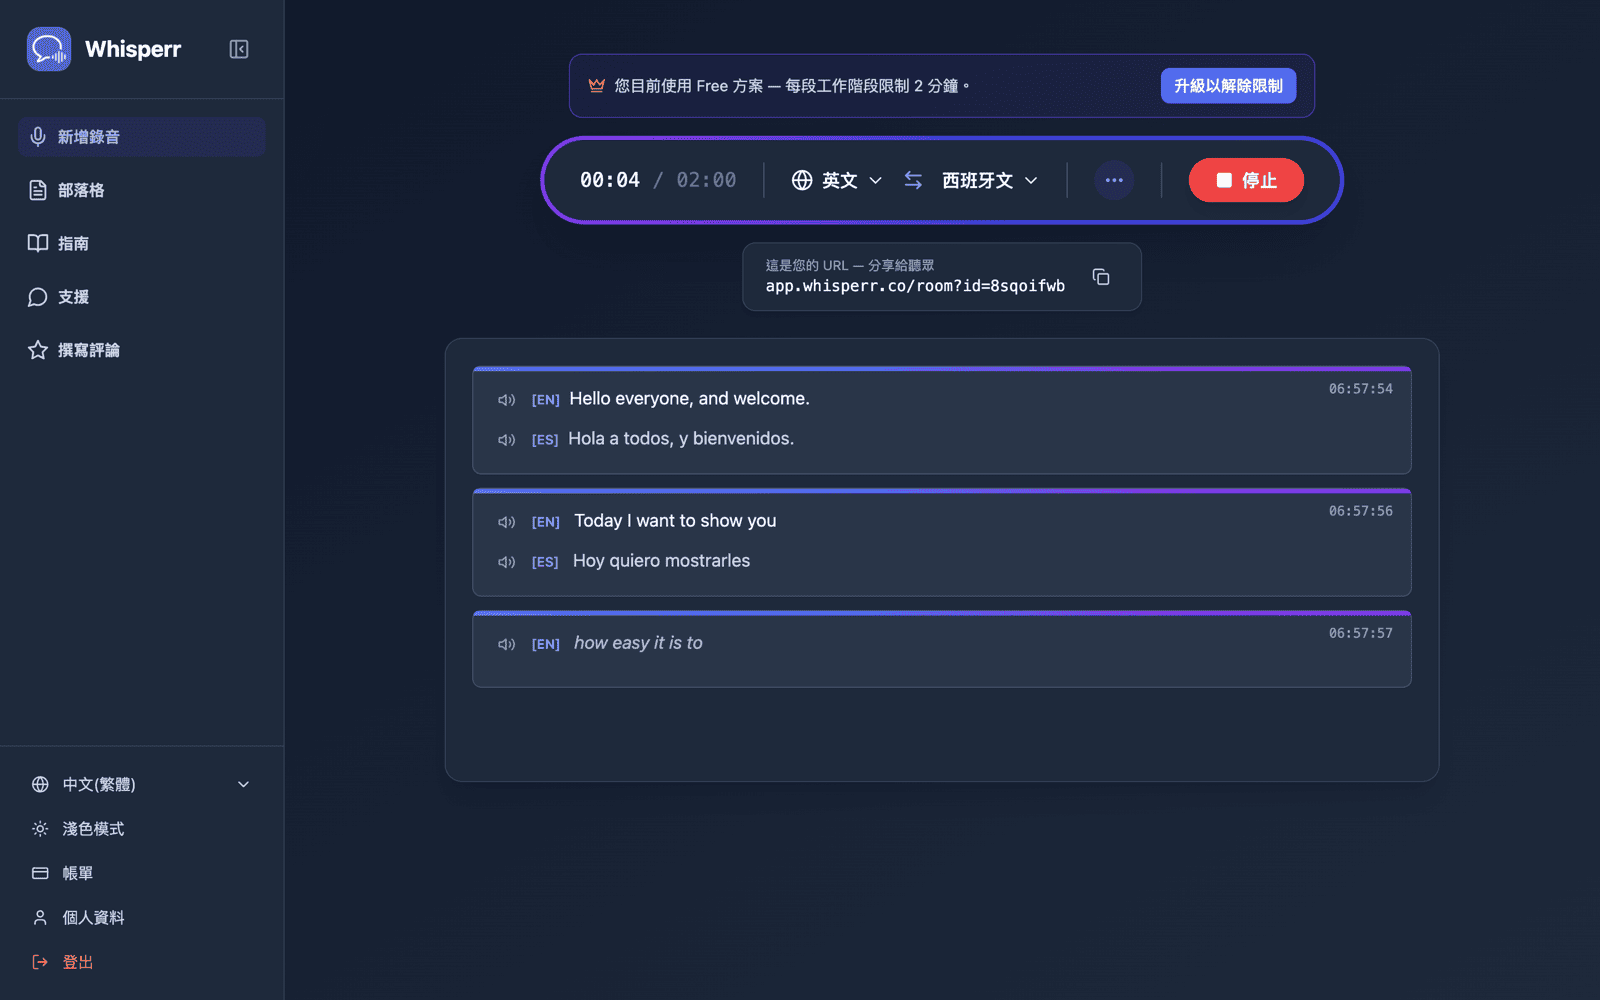This screenshot has height=1000, width=1600.
Task: Click the text "Hello everyone, and welcome."
Action: 689,398
